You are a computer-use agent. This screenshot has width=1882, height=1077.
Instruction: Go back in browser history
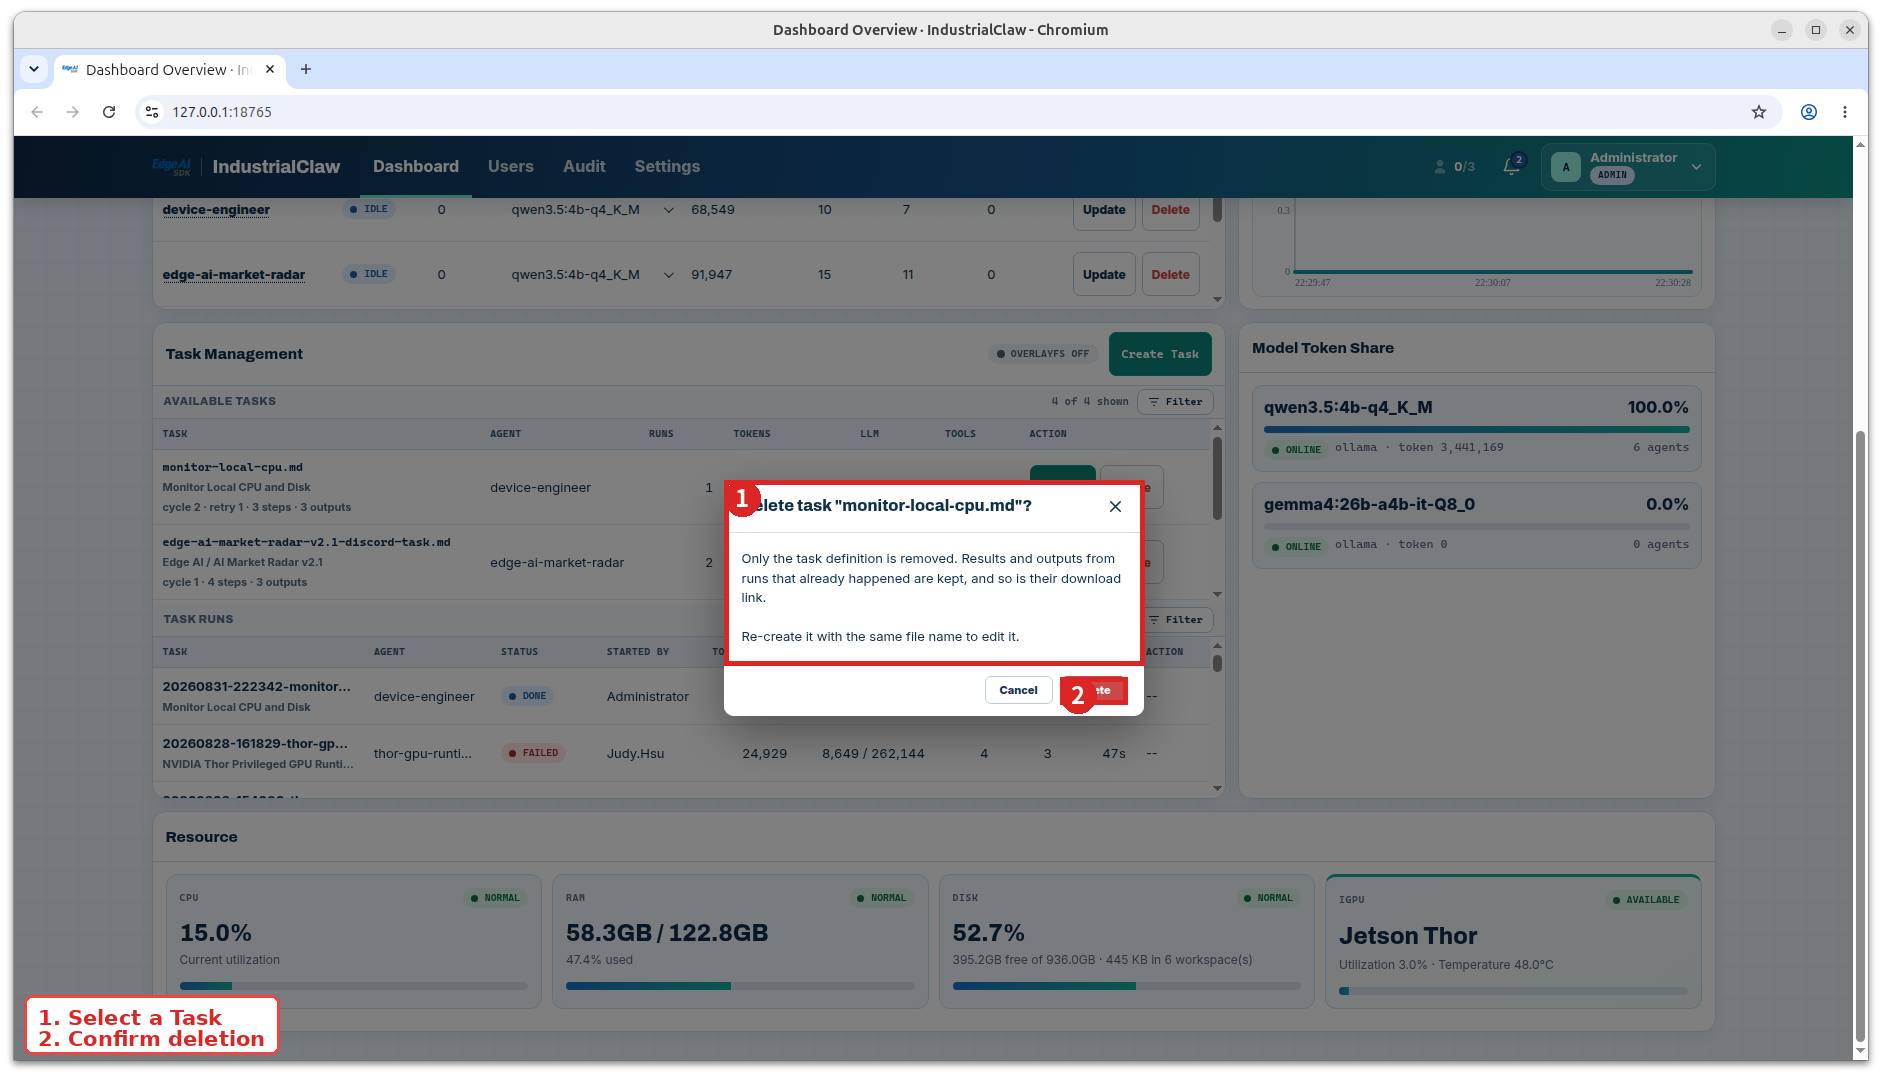(x=37, y=112)
